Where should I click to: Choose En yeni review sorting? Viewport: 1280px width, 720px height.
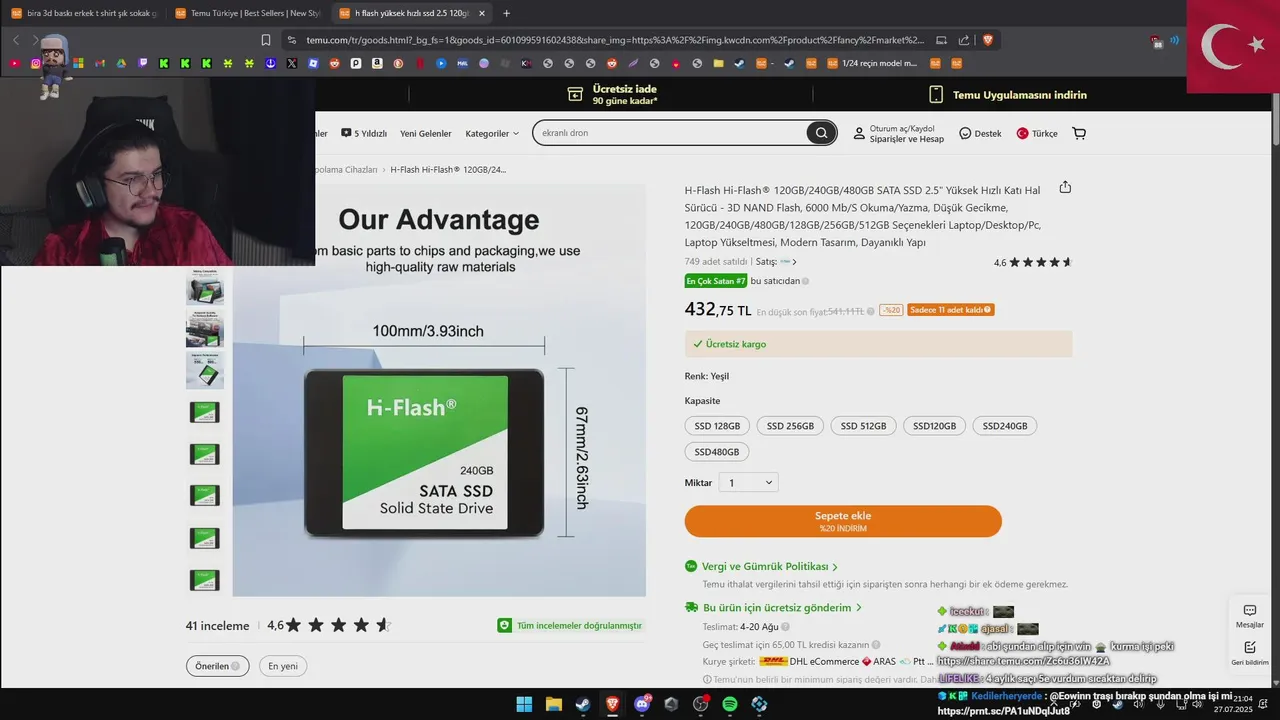[x=283, y=666]
